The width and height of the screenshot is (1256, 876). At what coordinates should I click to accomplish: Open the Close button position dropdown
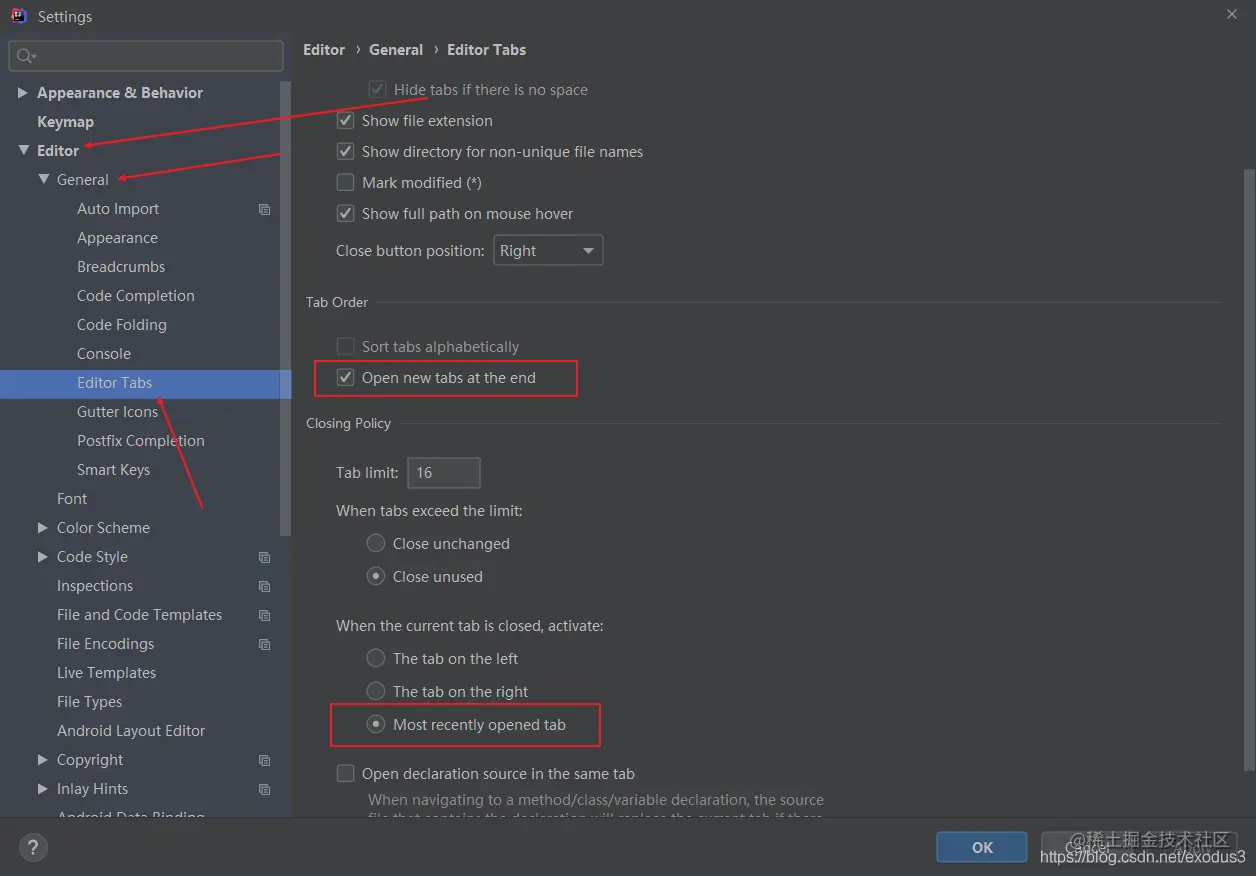pos(548,250)
